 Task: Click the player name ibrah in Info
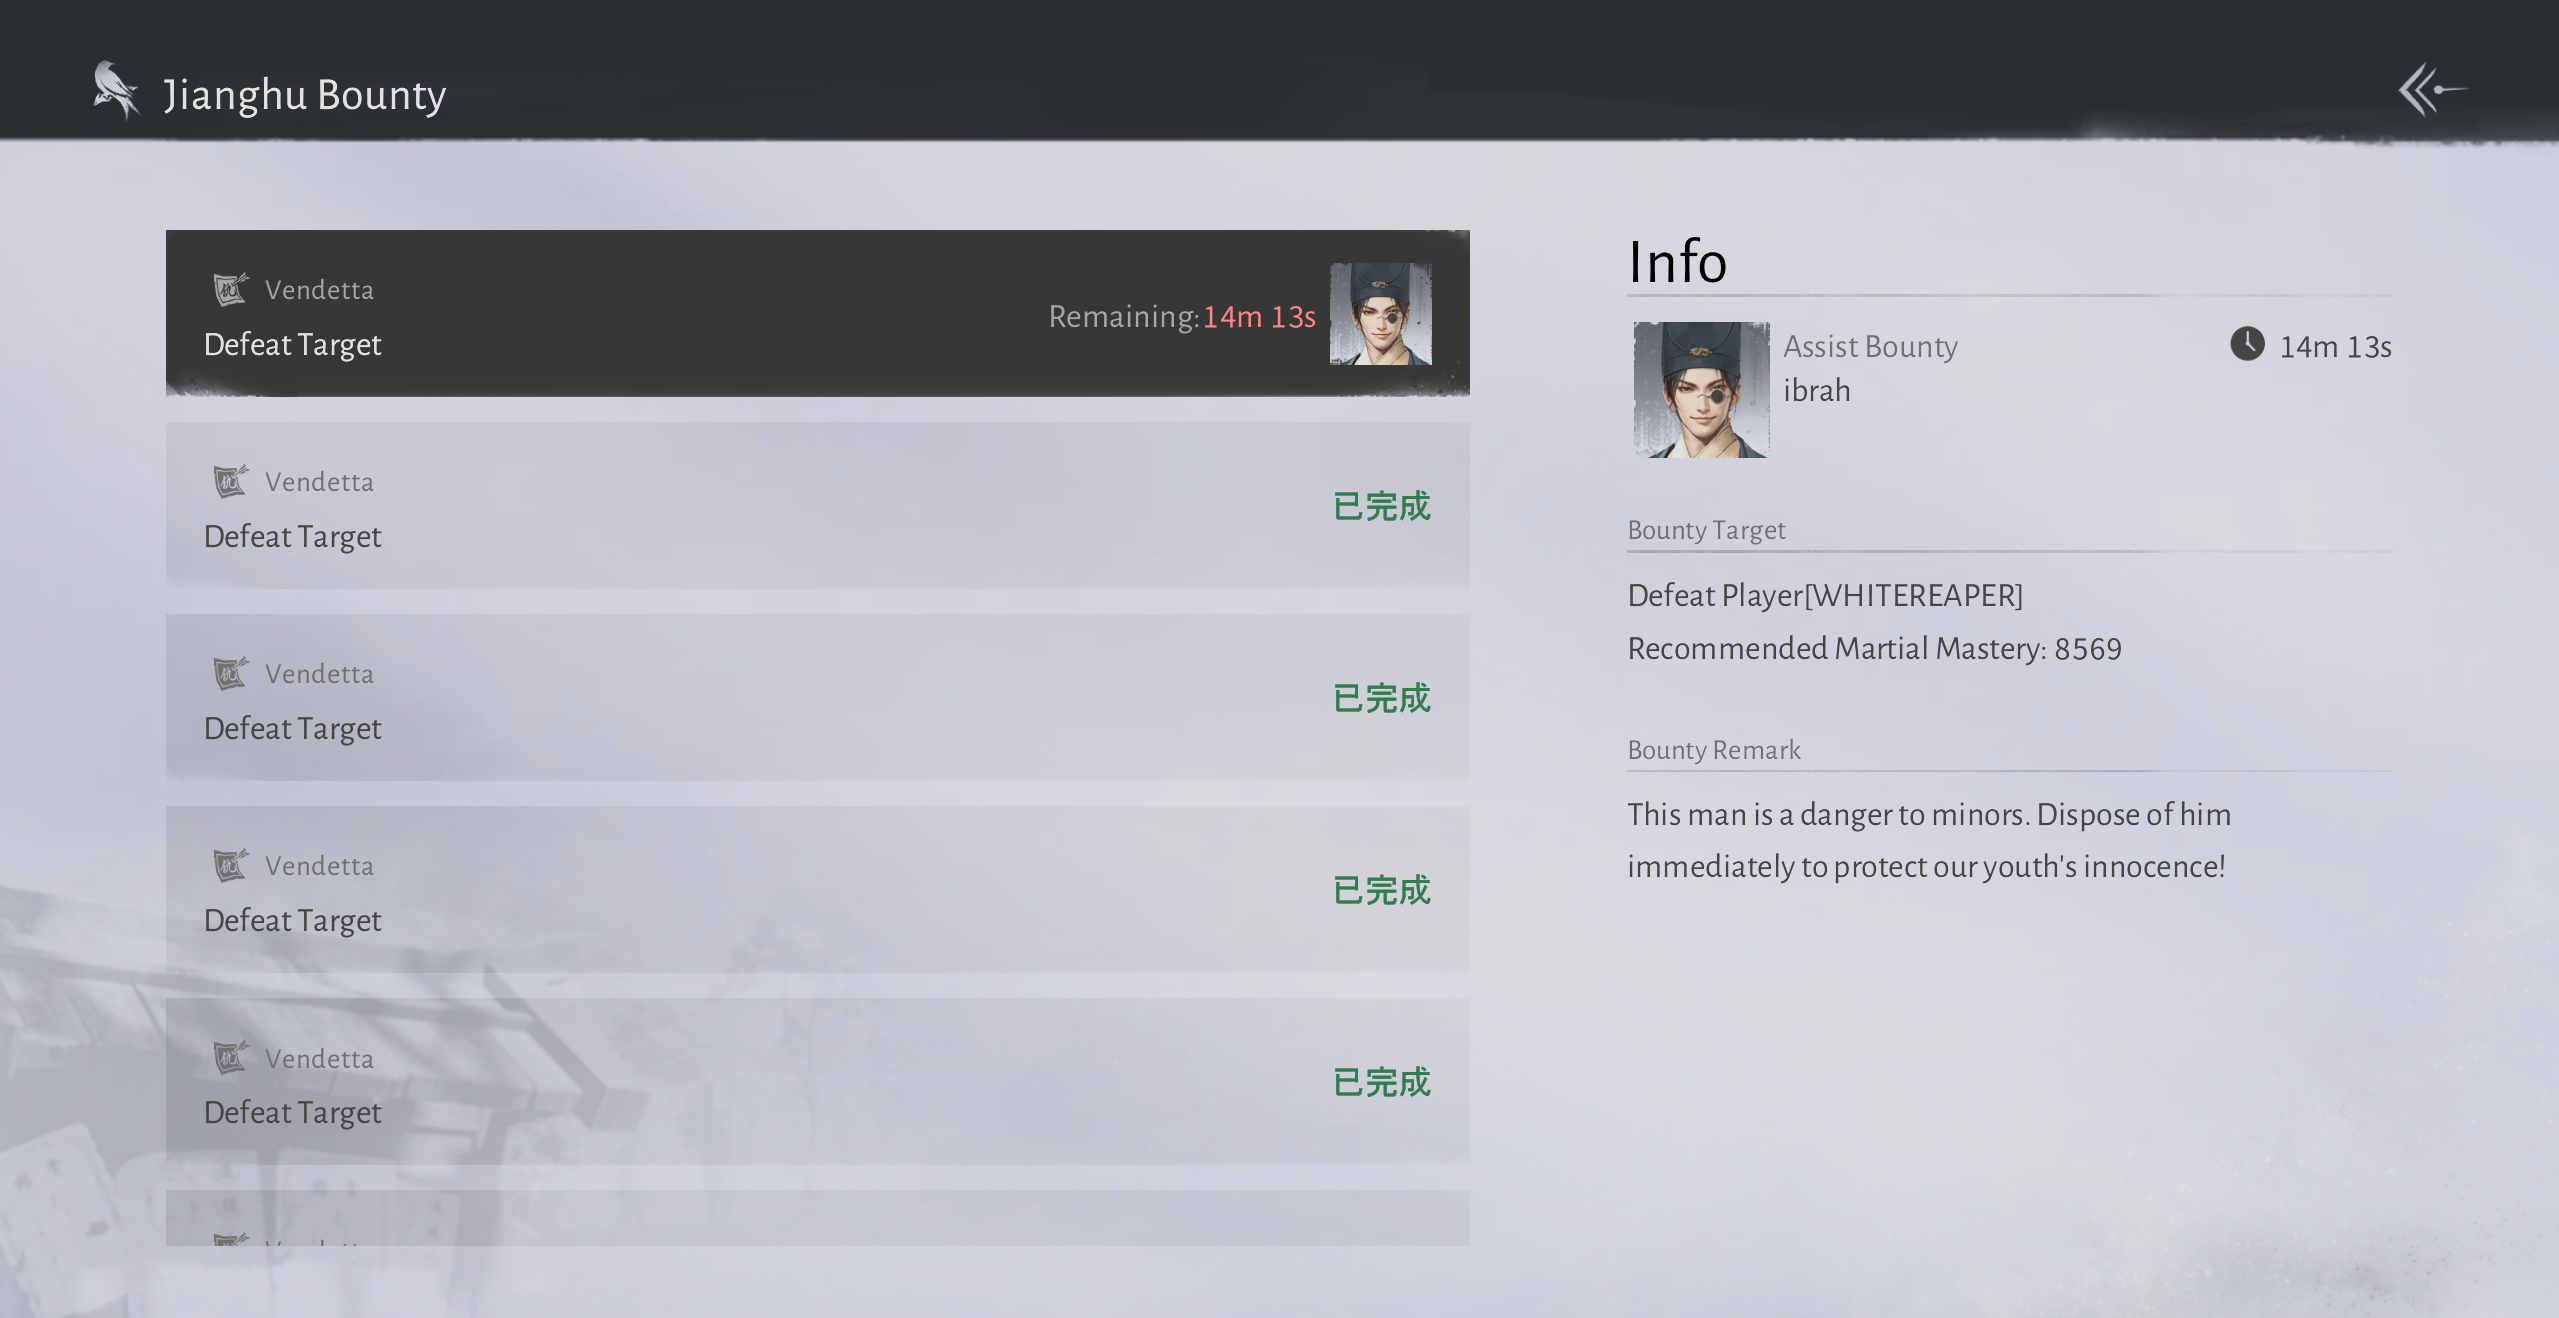pos(1816,390)
